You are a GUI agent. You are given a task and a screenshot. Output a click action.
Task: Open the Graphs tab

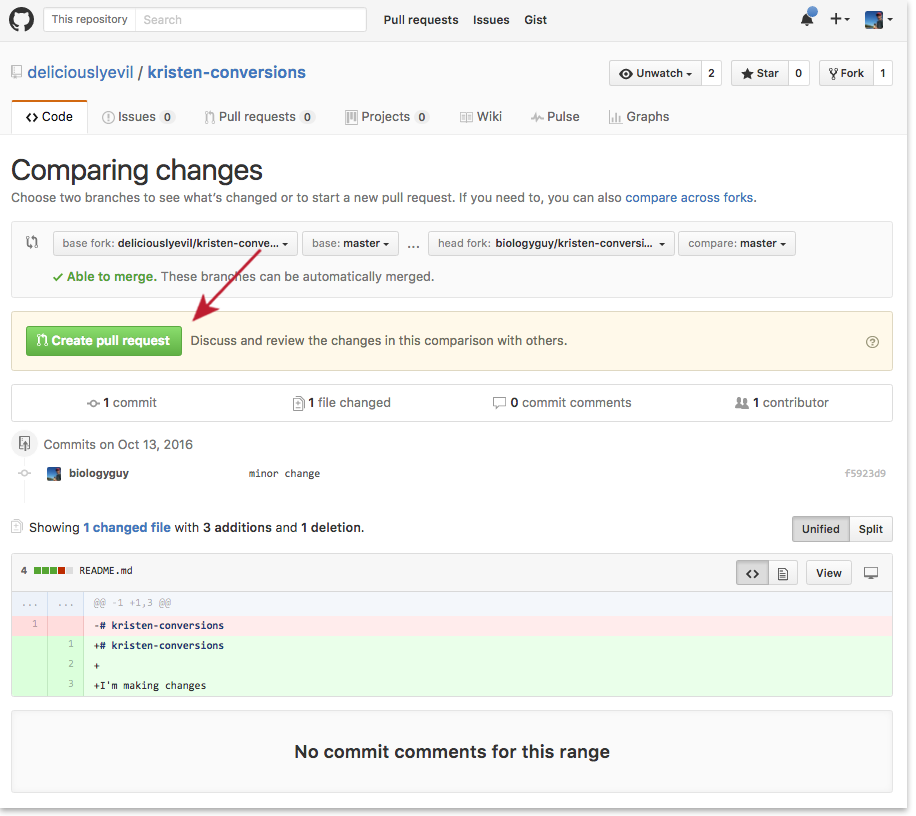tap(639, 117)
